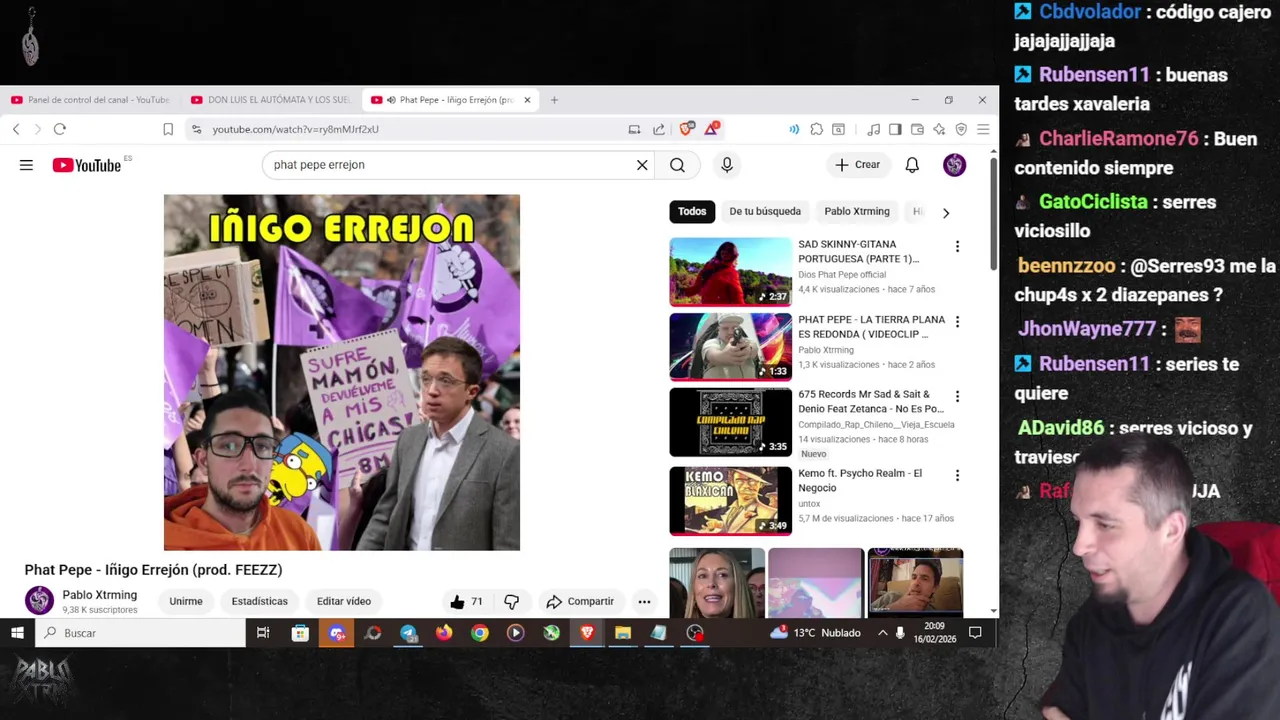The height and width of the screenshot is (720, 1280).
Task: Open PHAT PEPE LA TIERRA PLANA thumbnail
Action: click(x=730, y=347)
